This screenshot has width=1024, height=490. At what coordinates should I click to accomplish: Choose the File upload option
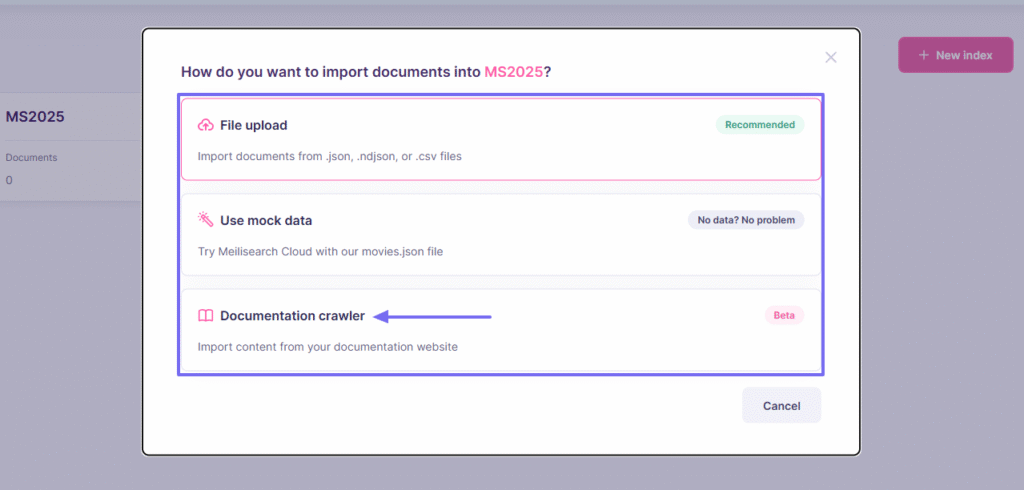pos(501,139)
